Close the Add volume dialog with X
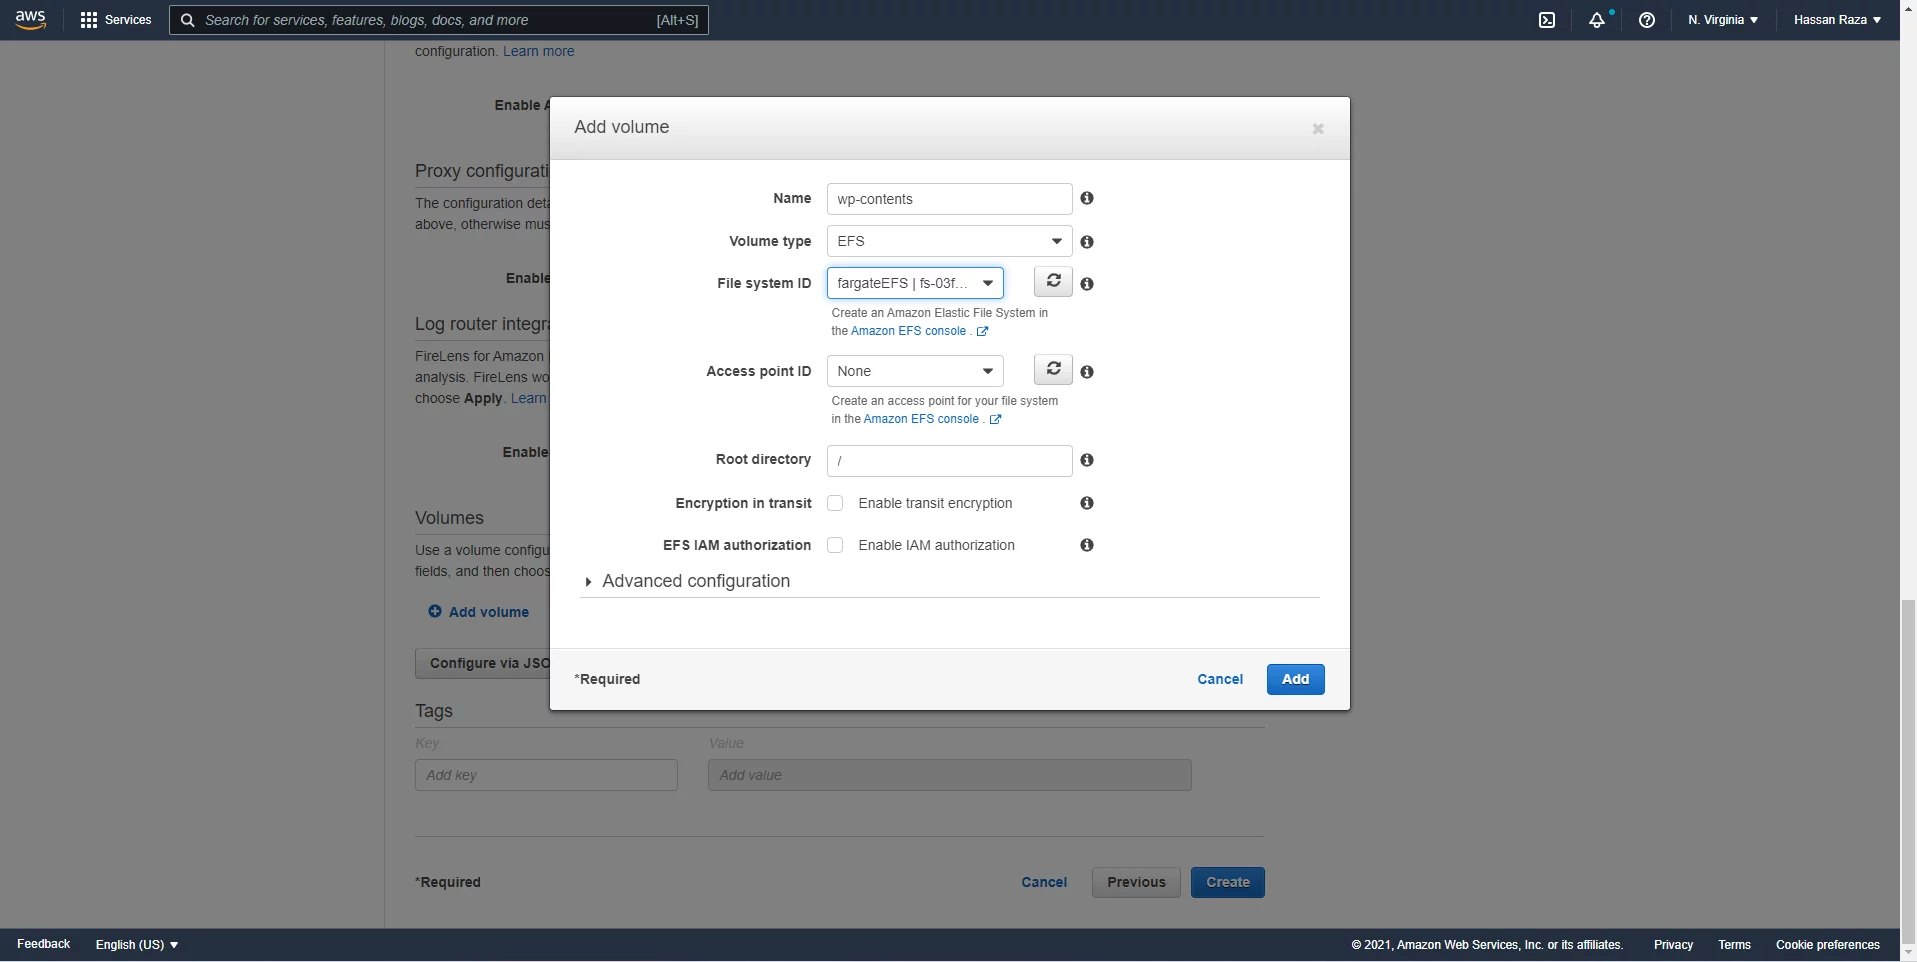Image resolution: width=1917 pixels, height=962 pixels. click(1318, 129)
